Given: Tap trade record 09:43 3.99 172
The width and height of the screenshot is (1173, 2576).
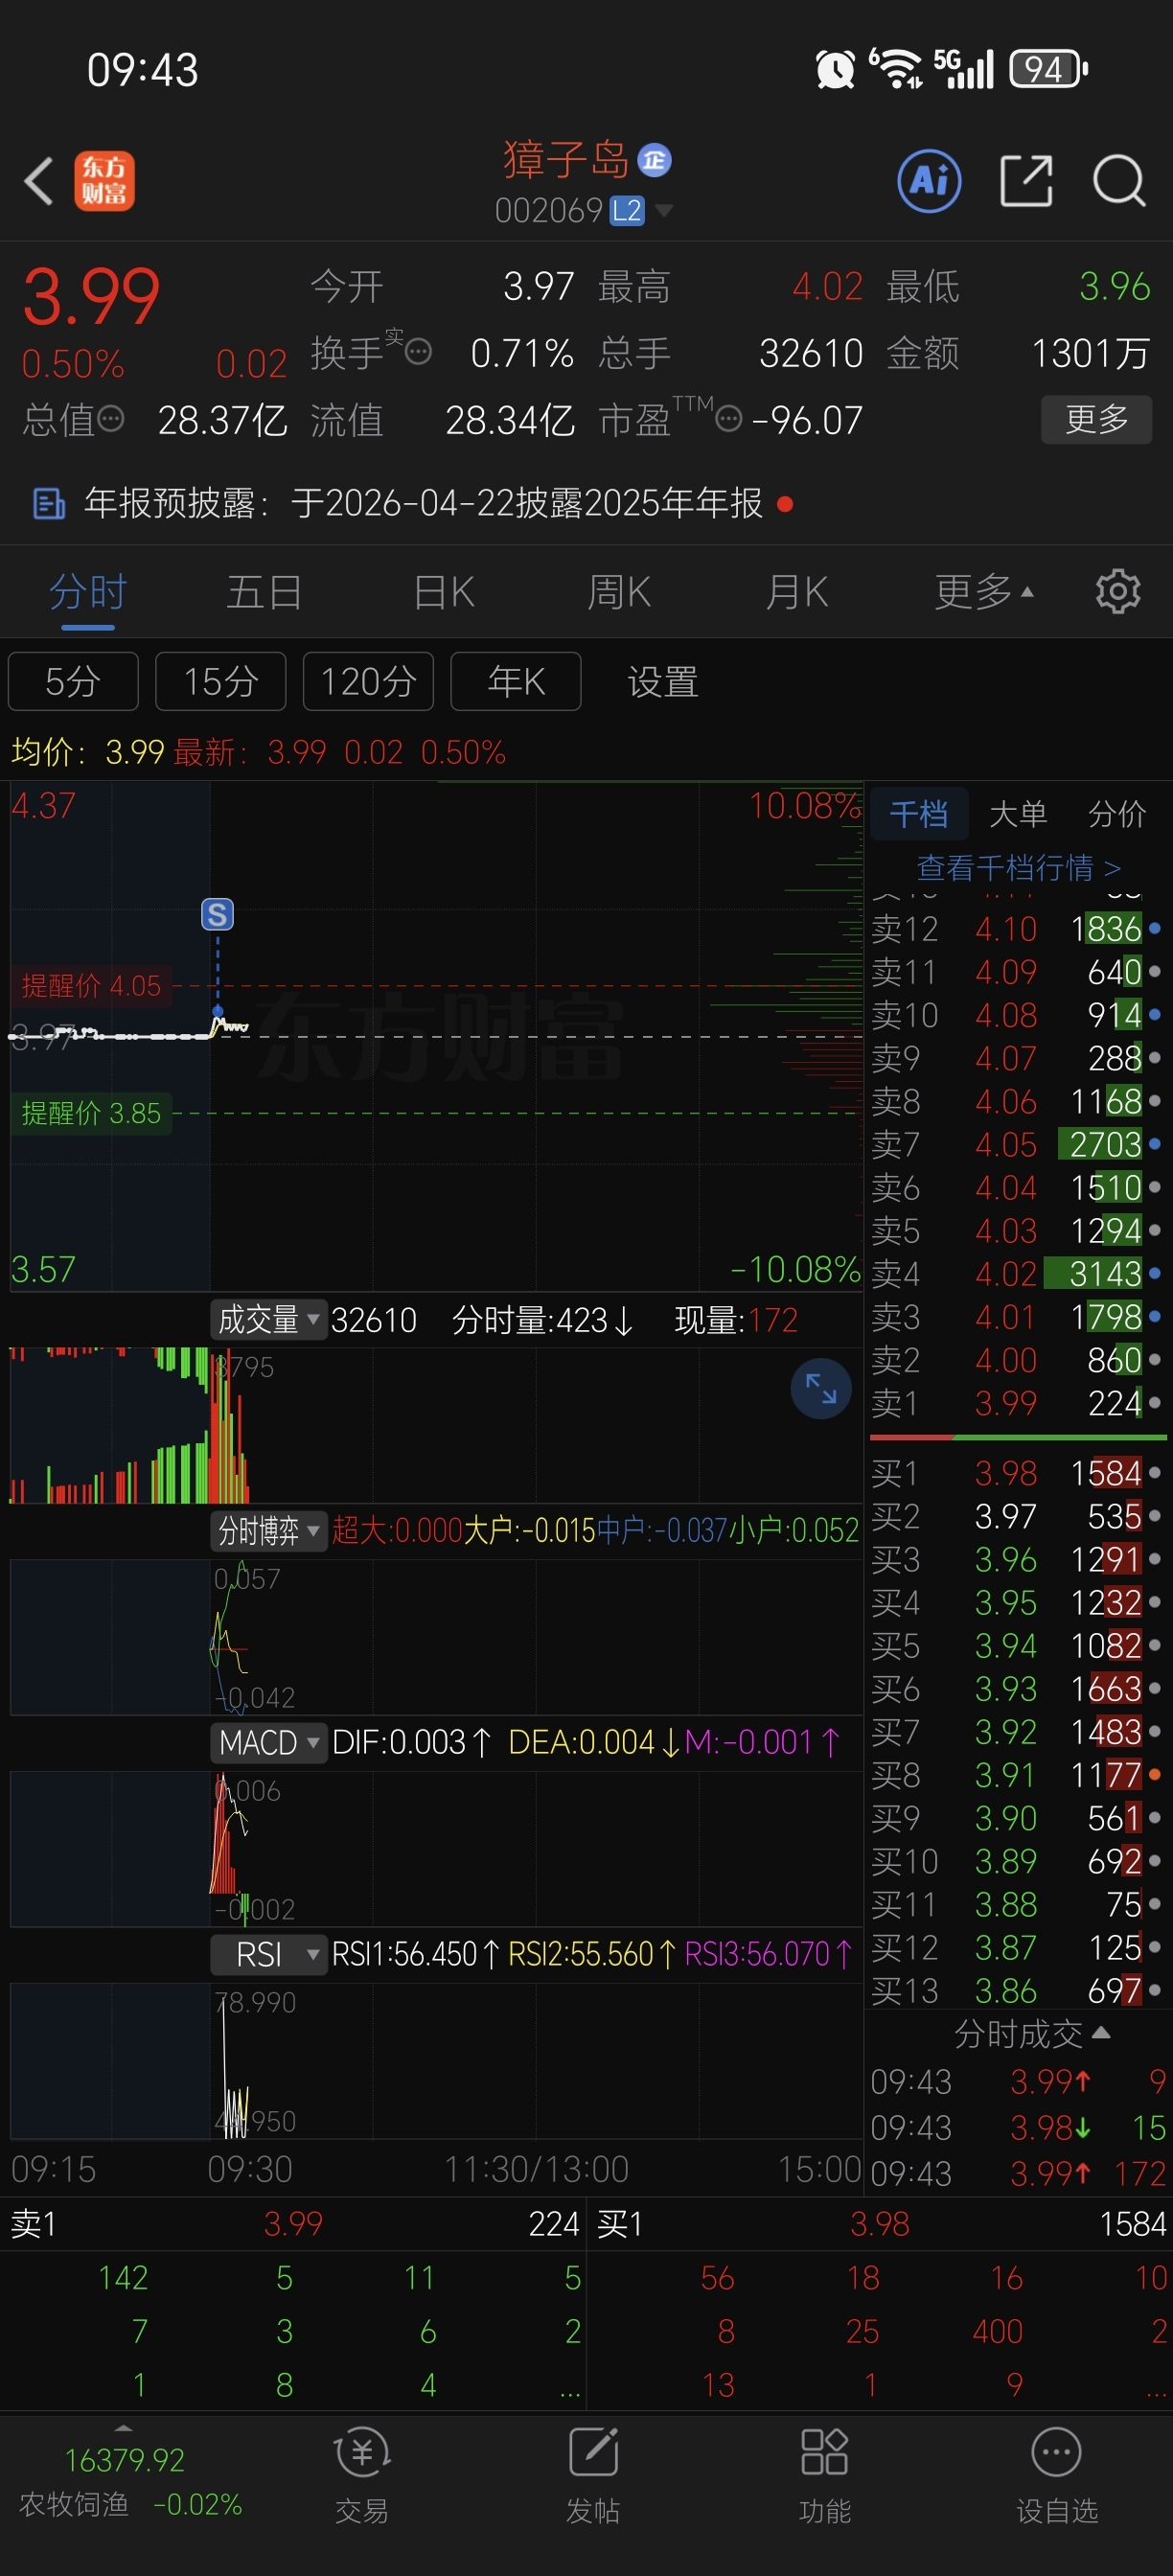Looking at the screenshot, I should pos(1018,2173).
